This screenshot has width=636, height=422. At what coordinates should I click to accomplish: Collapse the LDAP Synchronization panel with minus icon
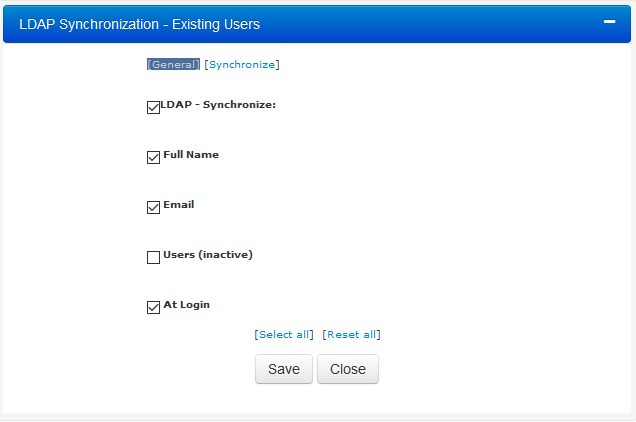point(609,22)
